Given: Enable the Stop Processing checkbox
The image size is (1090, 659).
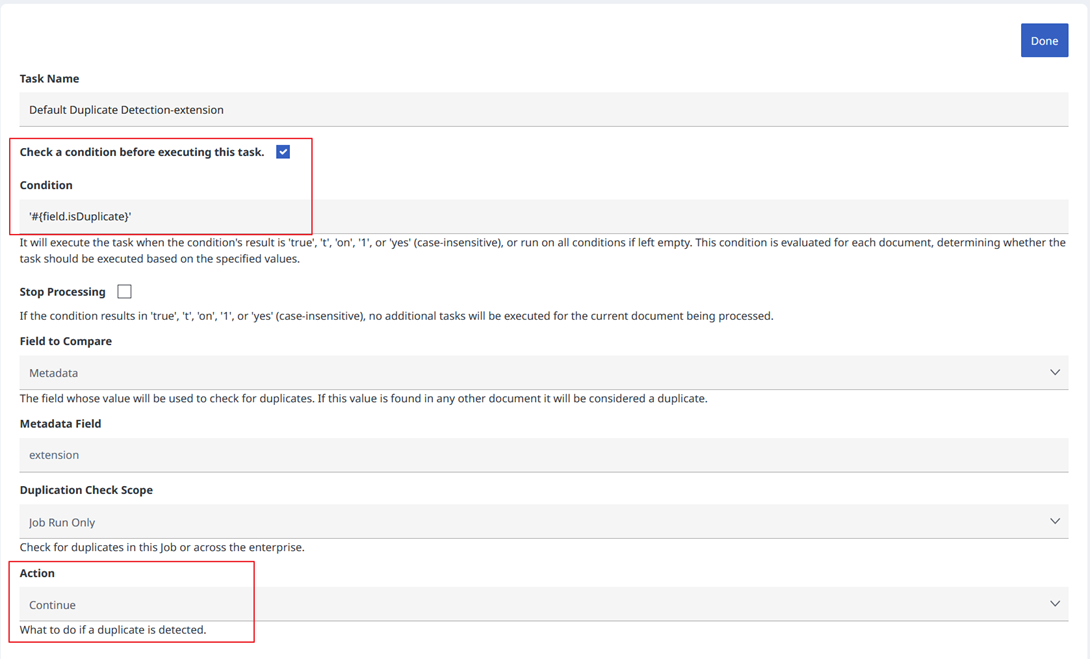Looking at the screenshot, I should coord(124,292).
